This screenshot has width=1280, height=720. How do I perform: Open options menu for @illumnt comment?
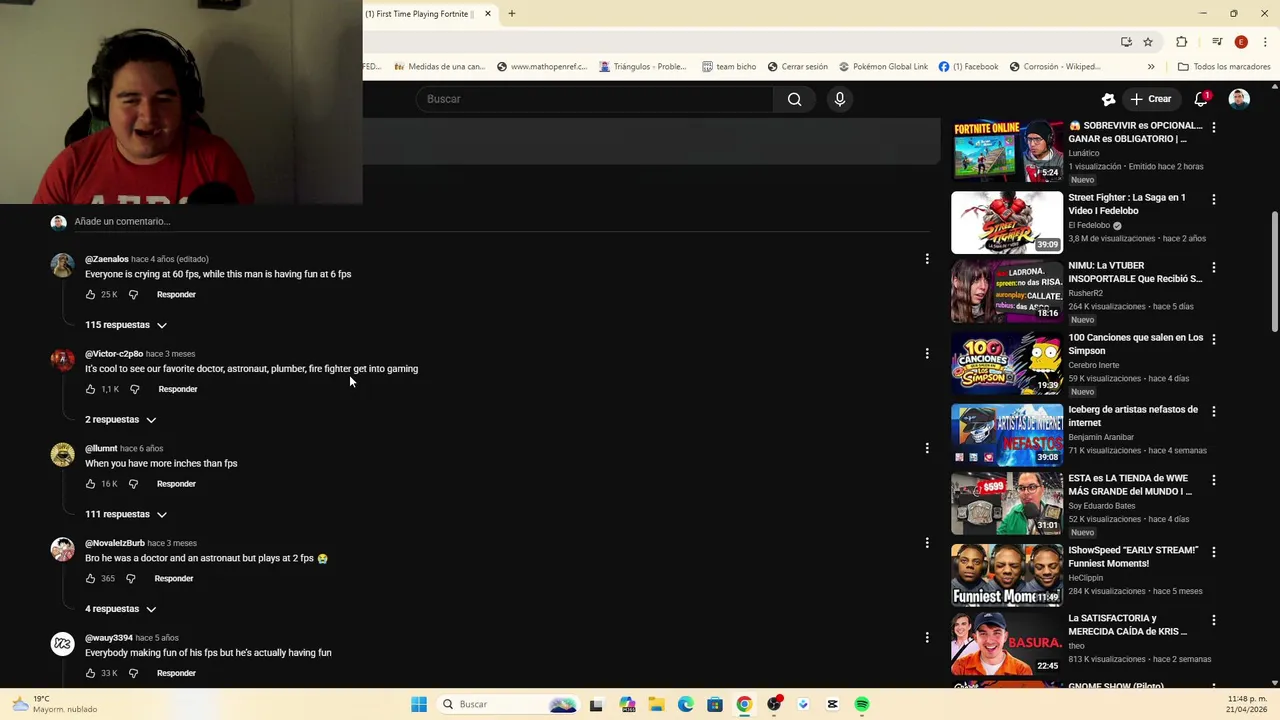(x=927, y=448)
